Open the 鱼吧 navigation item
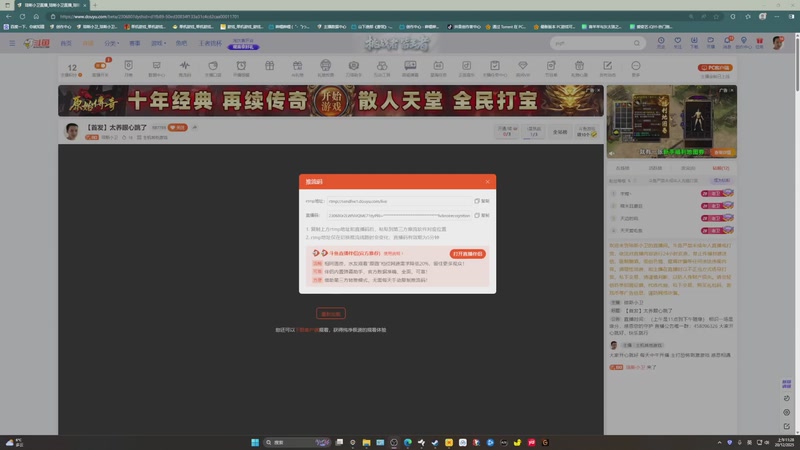800x450 pixels. [x=181, y=43]
